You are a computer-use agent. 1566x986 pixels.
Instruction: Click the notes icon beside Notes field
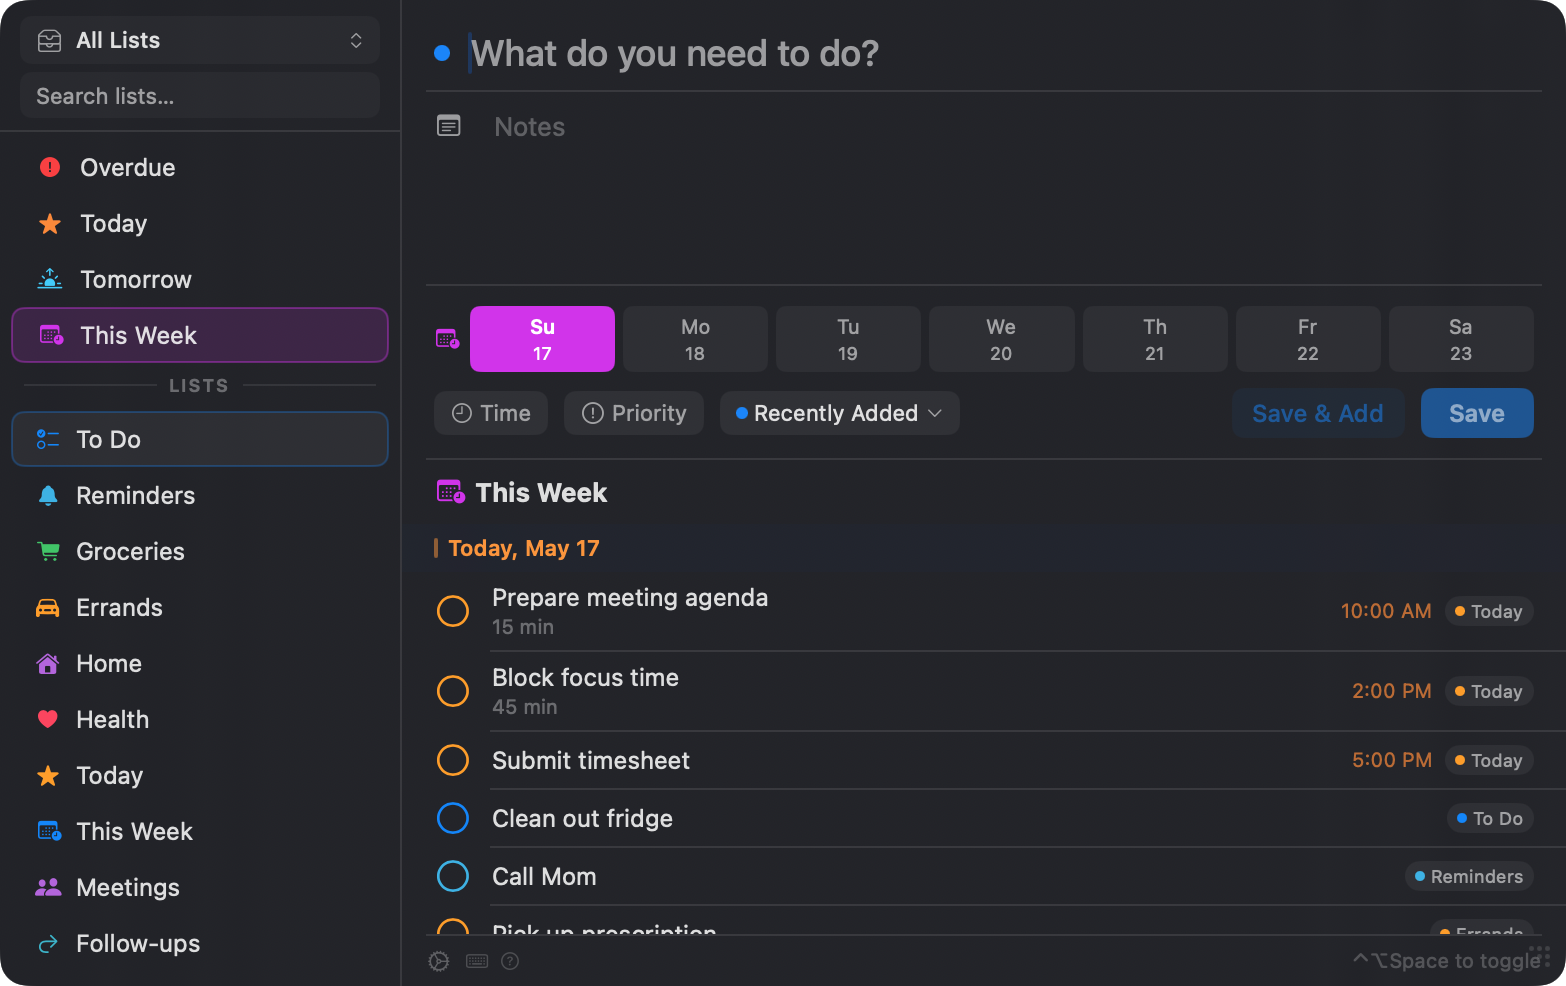coord(449,125)
